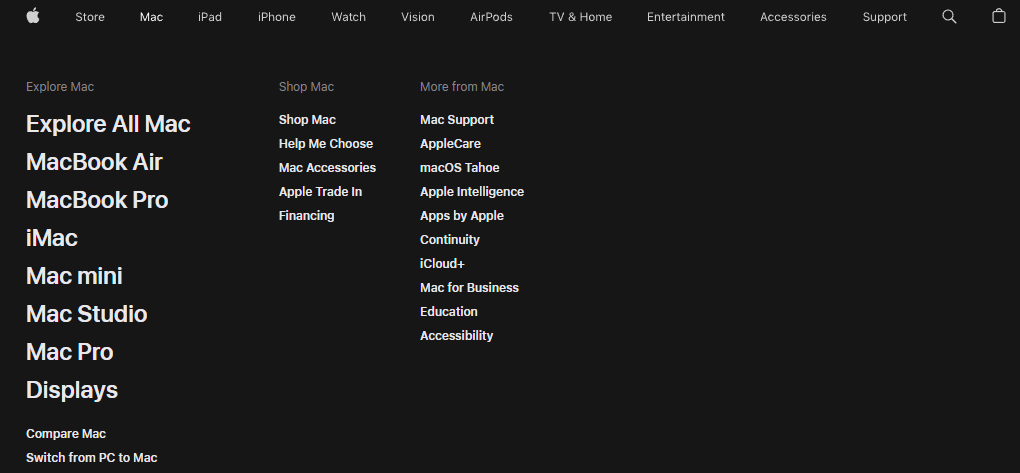Click the Explore Mac column heading
1020x473 pixels.
tap(60, 87)
